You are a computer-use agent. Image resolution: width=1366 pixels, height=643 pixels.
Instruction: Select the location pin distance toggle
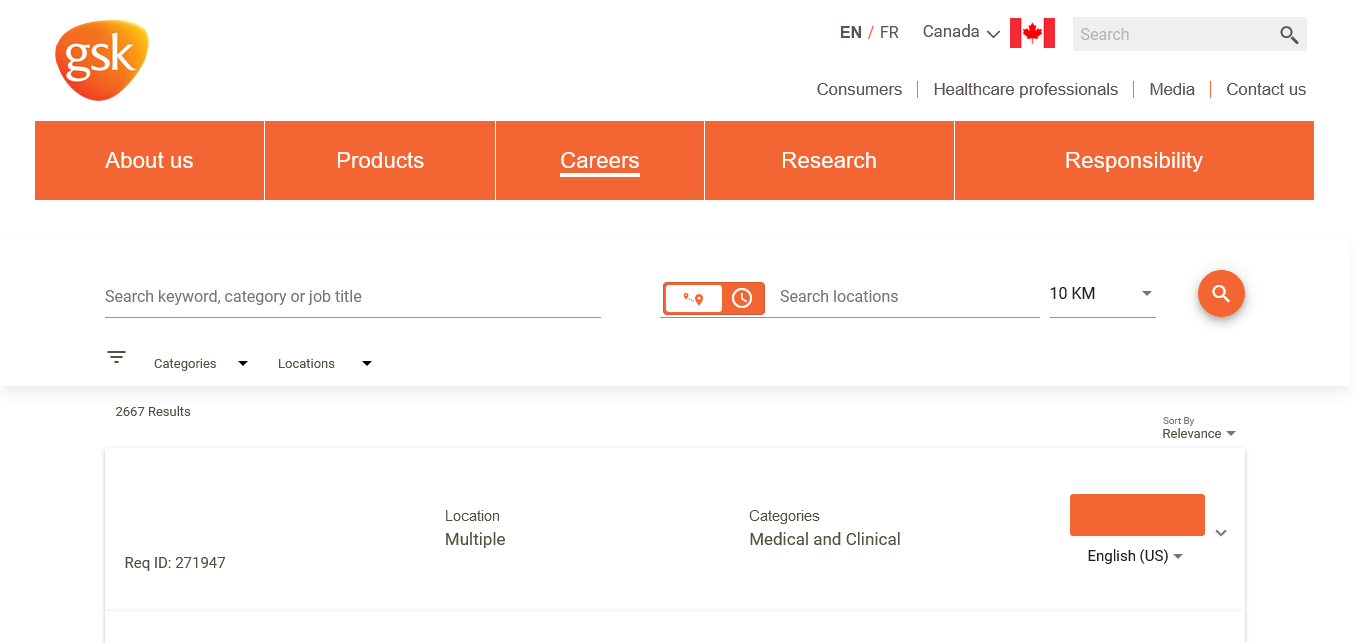tap(693, 298)
